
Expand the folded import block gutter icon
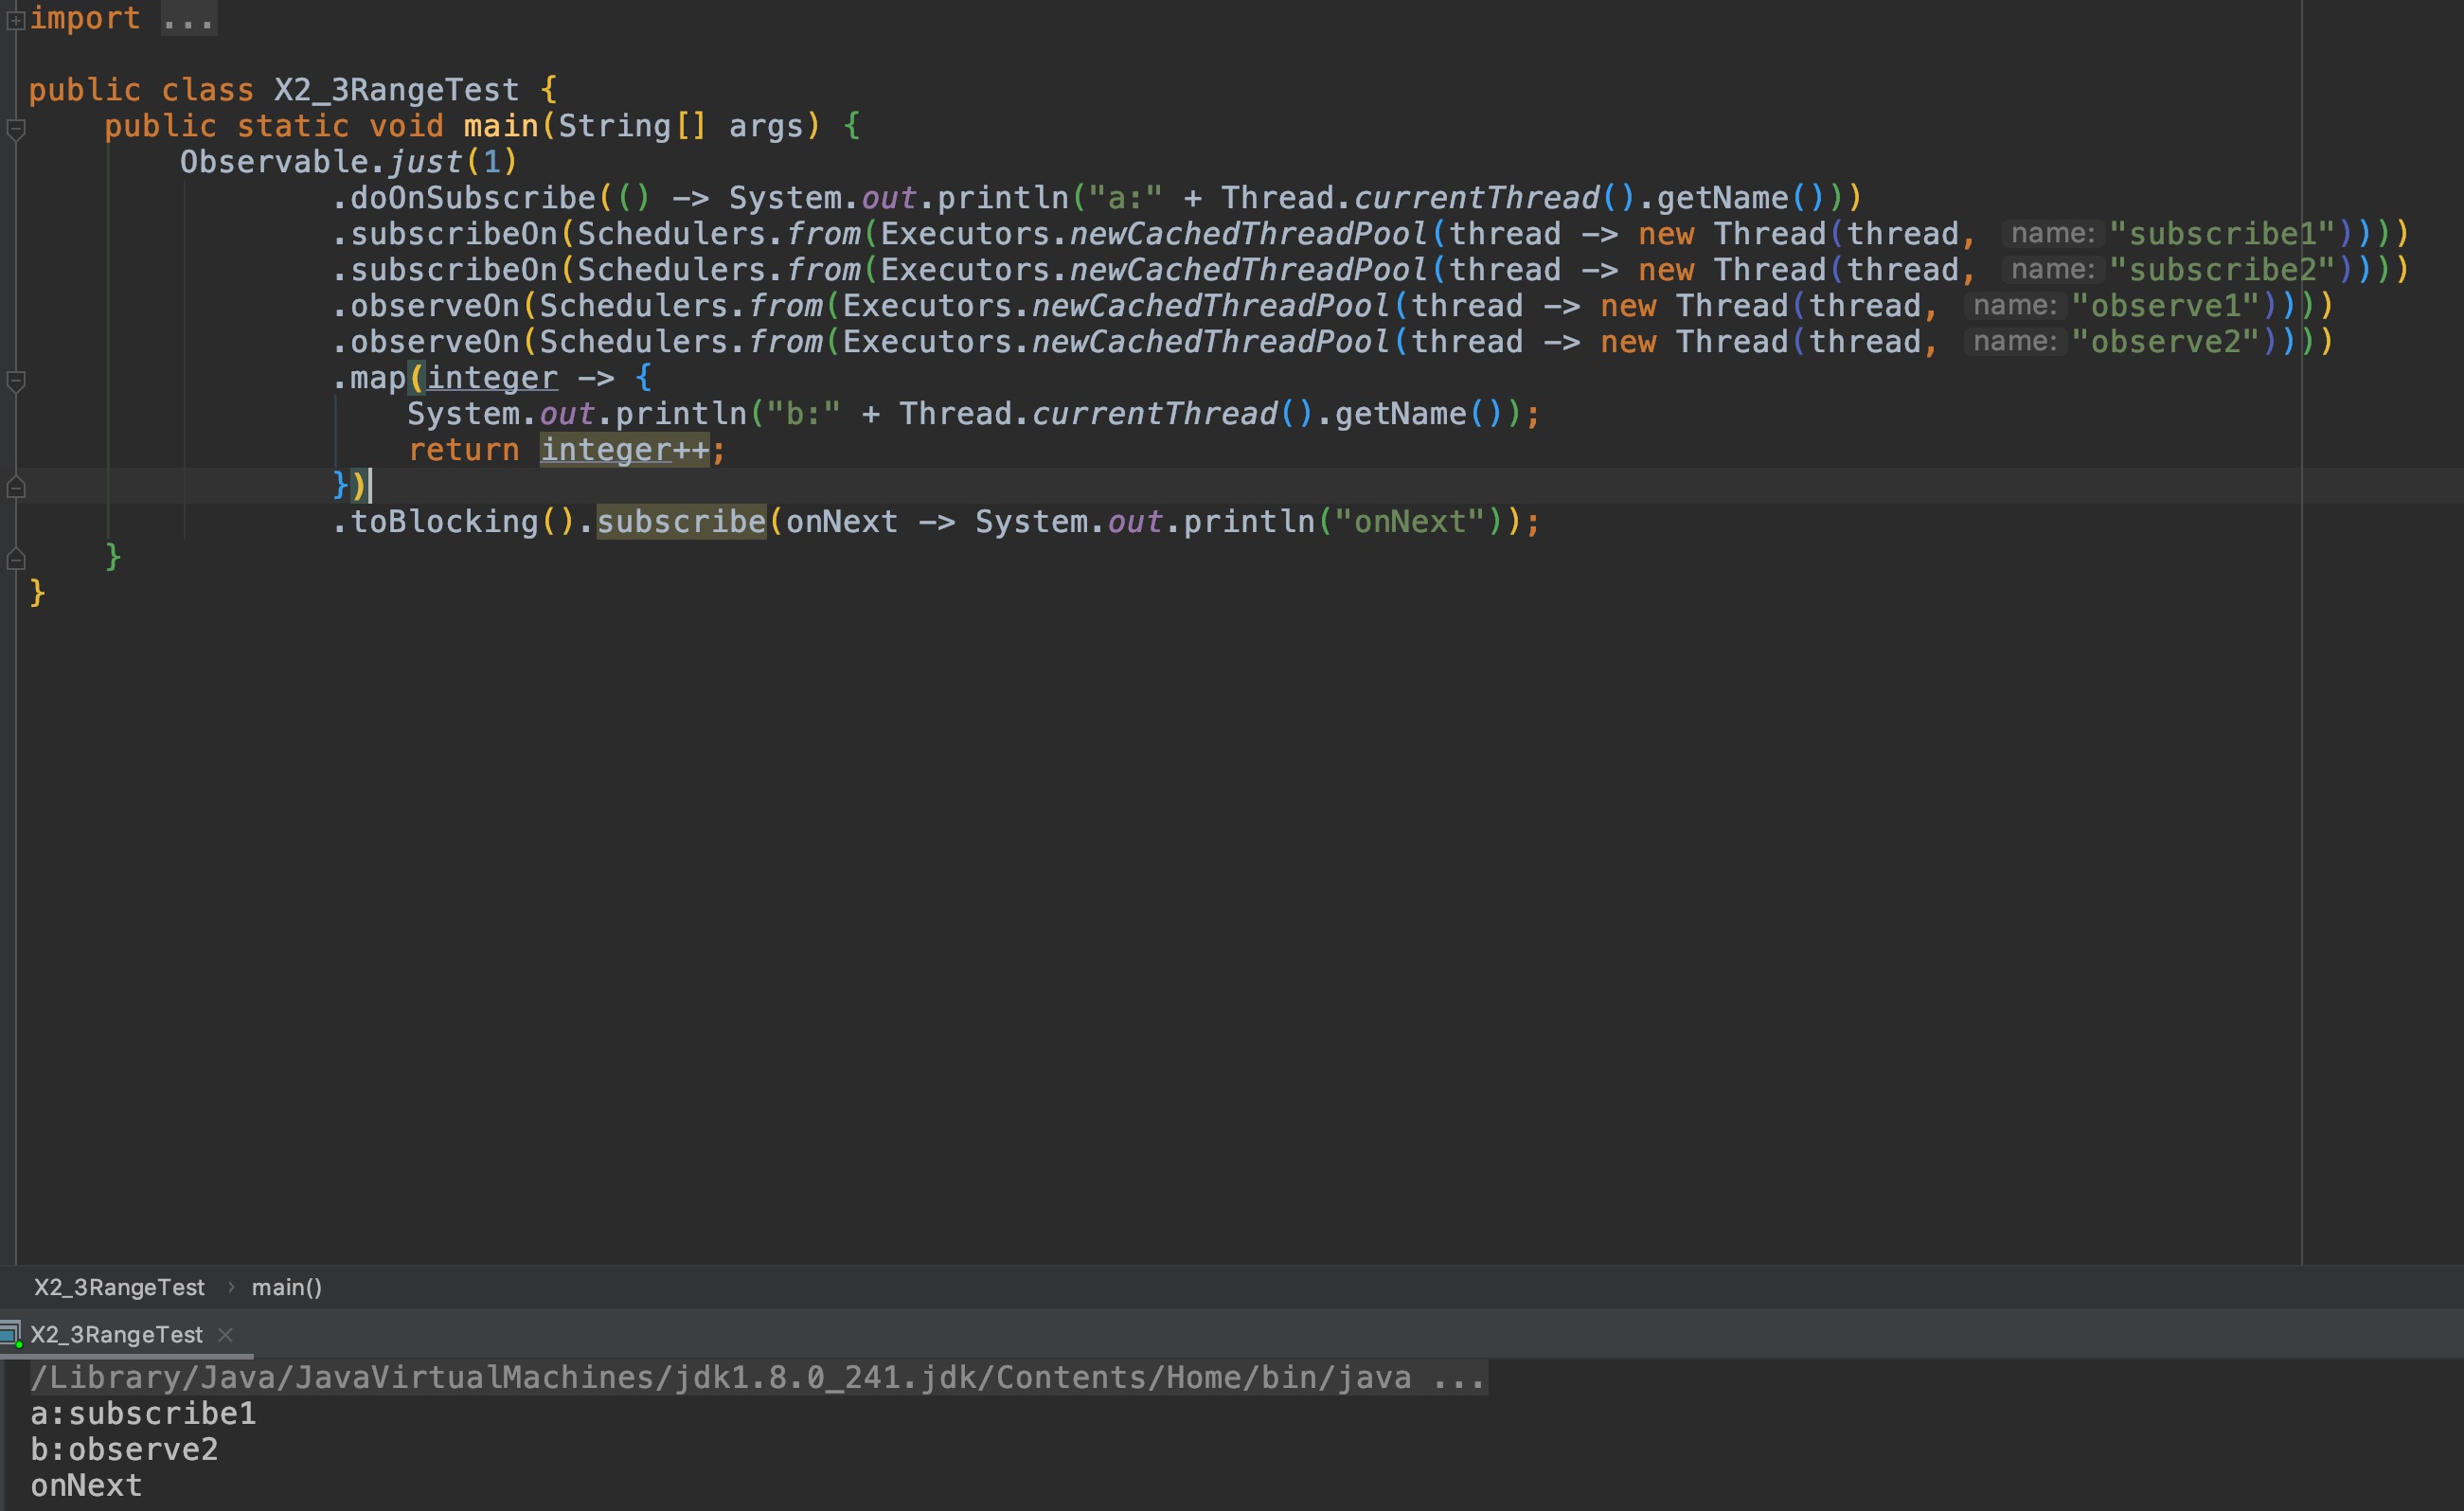click(x=15, y=20)
